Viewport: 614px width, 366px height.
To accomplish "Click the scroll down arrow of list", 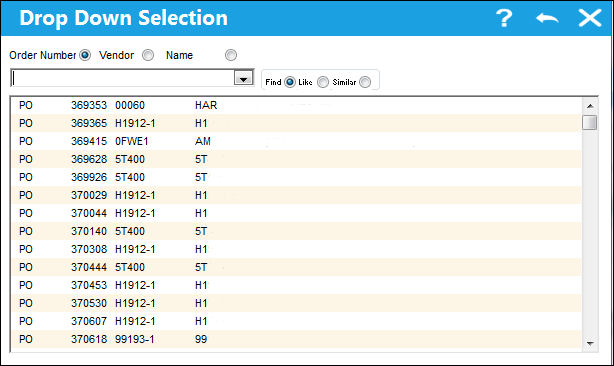I will coord(590,343).
